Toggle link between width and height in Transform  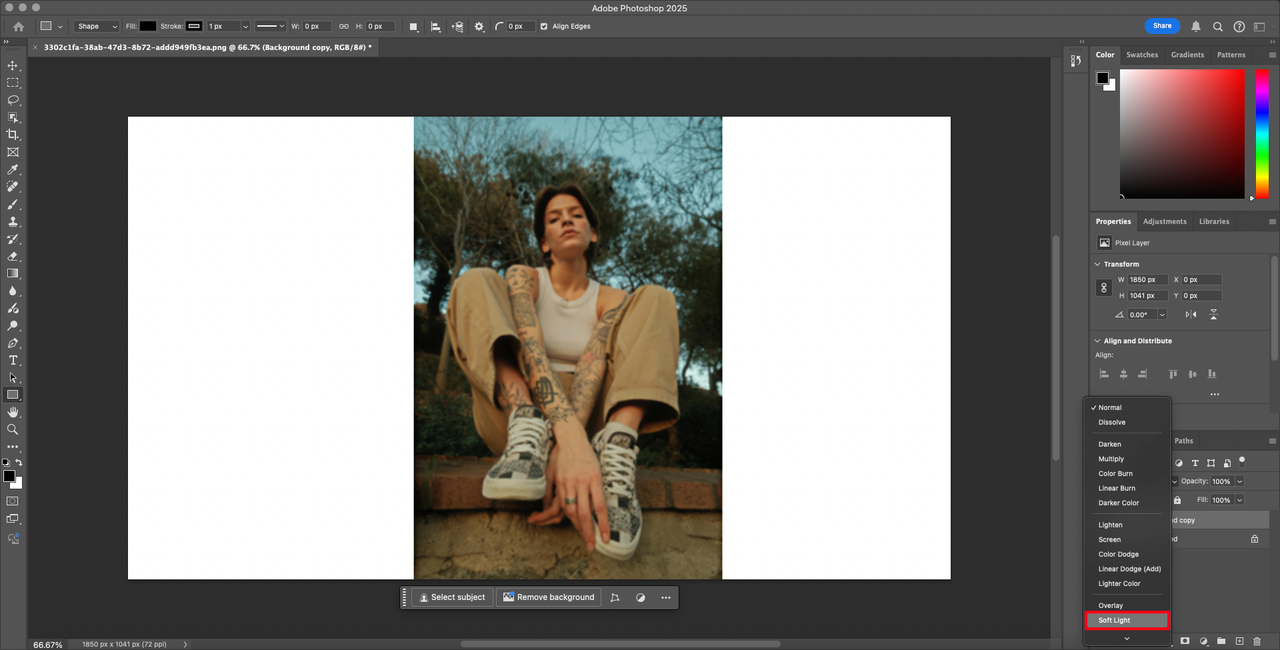pos(1104,288)
